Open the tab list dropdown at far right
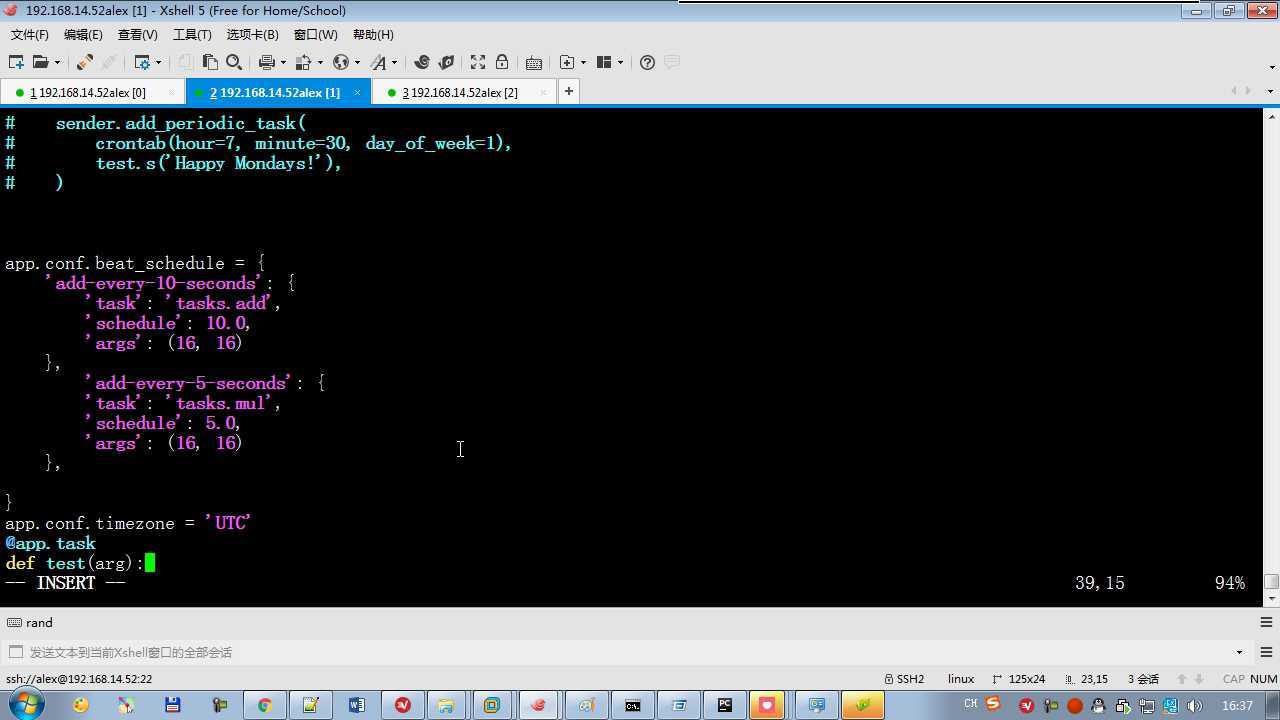The image size is (1280, 720). [1270, 91]
